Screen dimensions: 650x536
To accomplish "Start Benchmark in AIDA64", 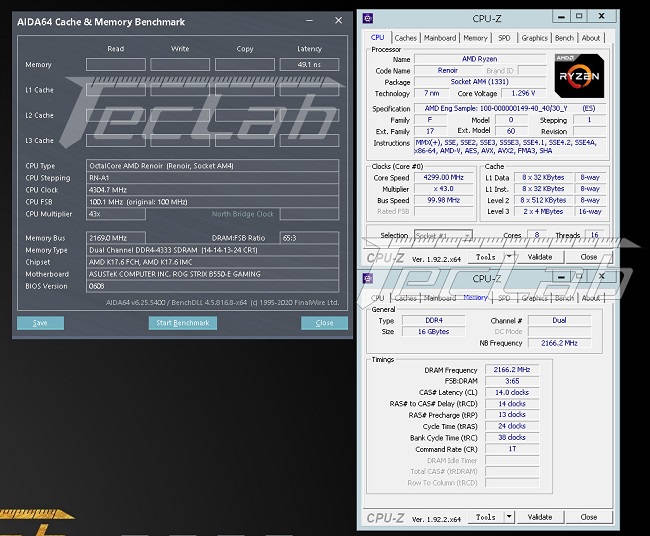I will (183, 323).
